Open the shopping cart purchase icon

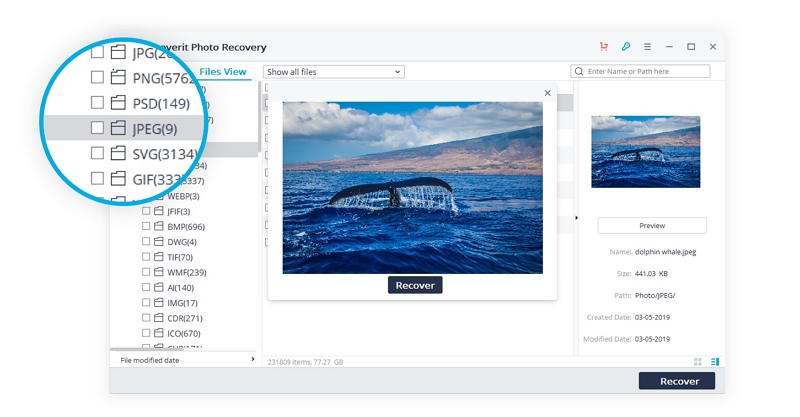(x=604, y=46)
